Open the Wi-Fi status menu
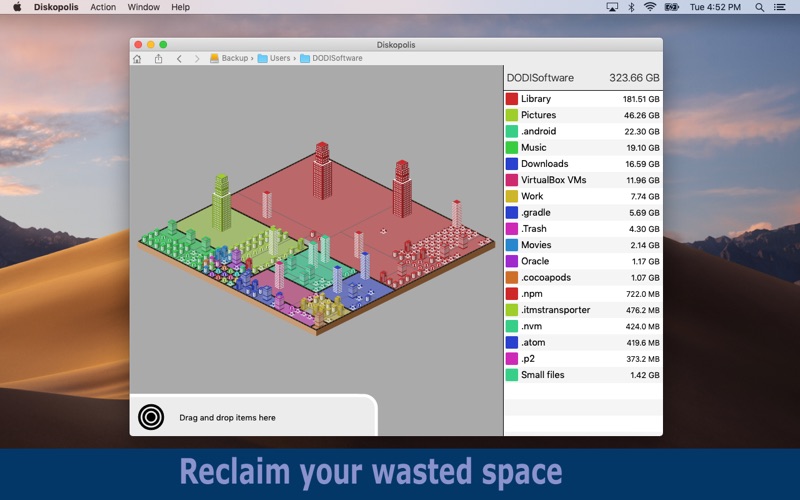This screenshot has height=500, width=800. click(650, 7)
